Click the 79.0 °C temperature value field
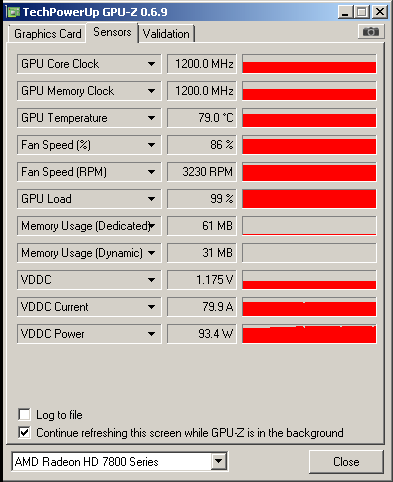Image resolution: width=393 pixels, height=482 pixels. (x=202, y=118)
